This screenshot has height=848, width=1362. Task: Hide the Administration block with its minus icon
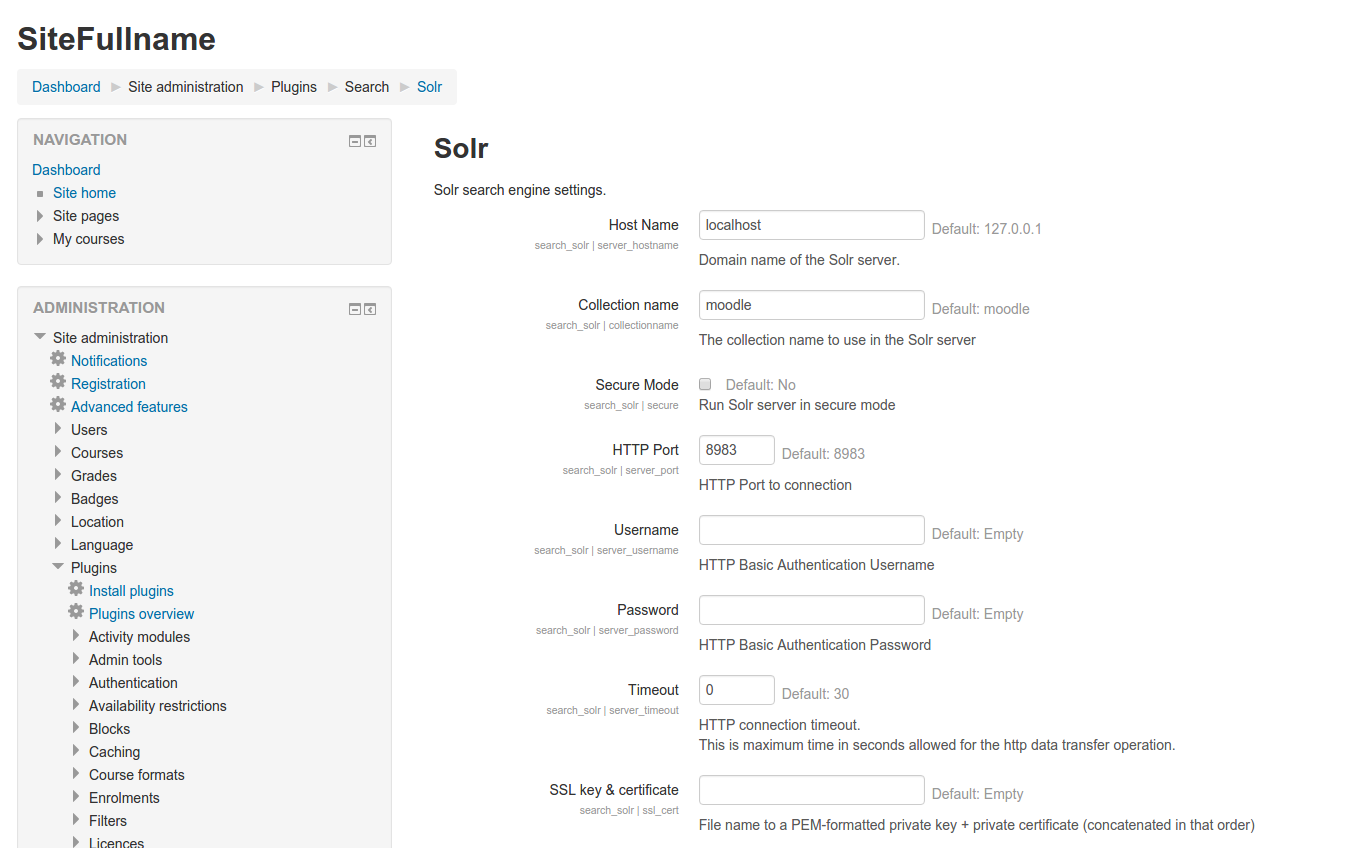tap(354, 309)
